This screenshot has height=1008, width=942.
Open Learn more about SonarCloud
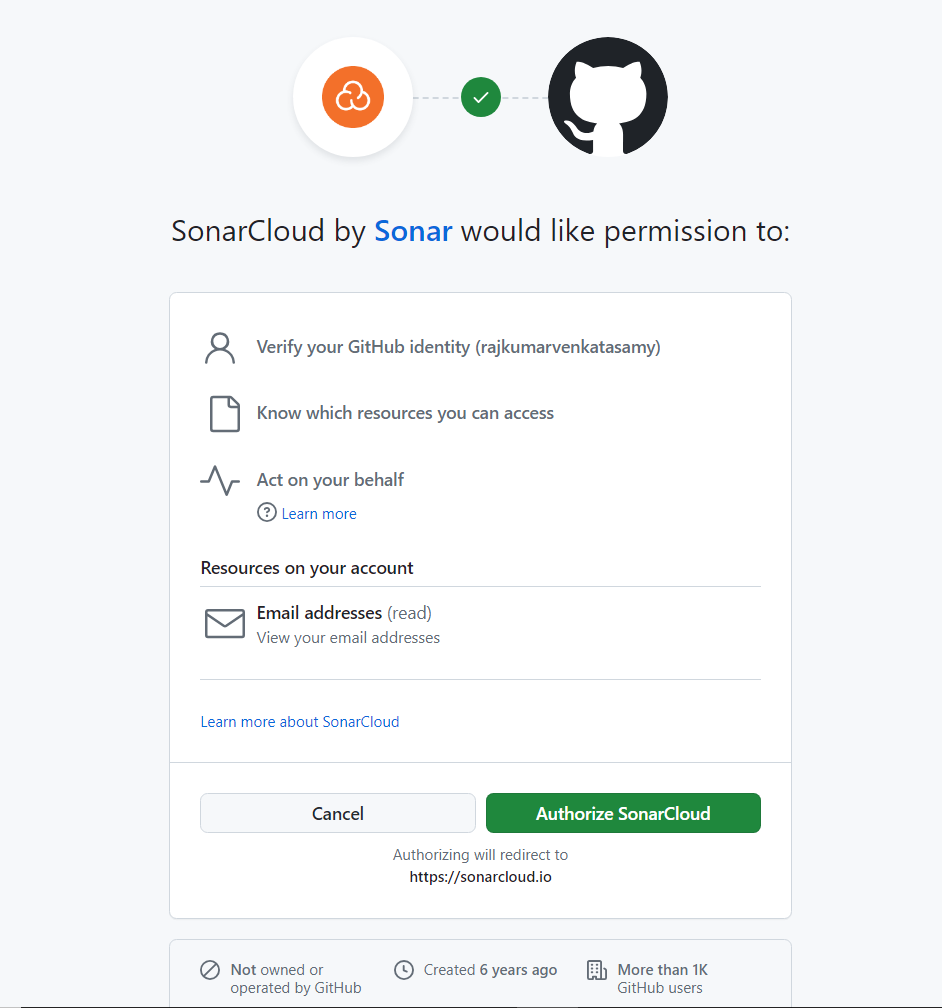300,721
